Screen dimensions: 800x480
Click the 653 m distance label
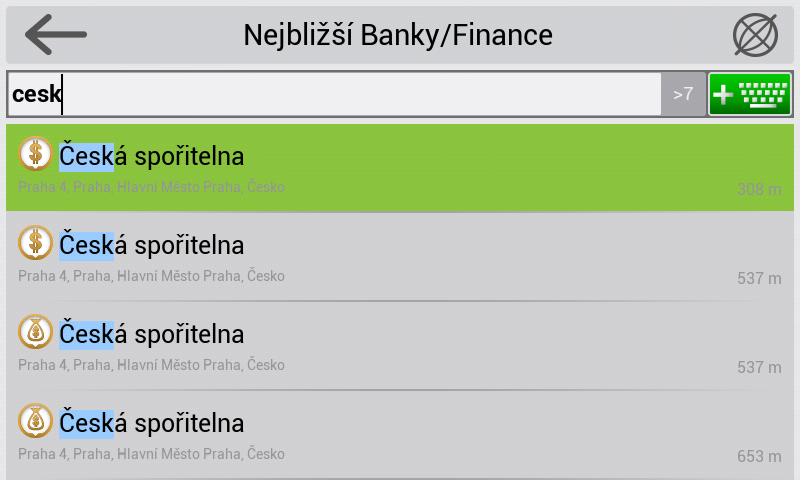coord(759,456)
